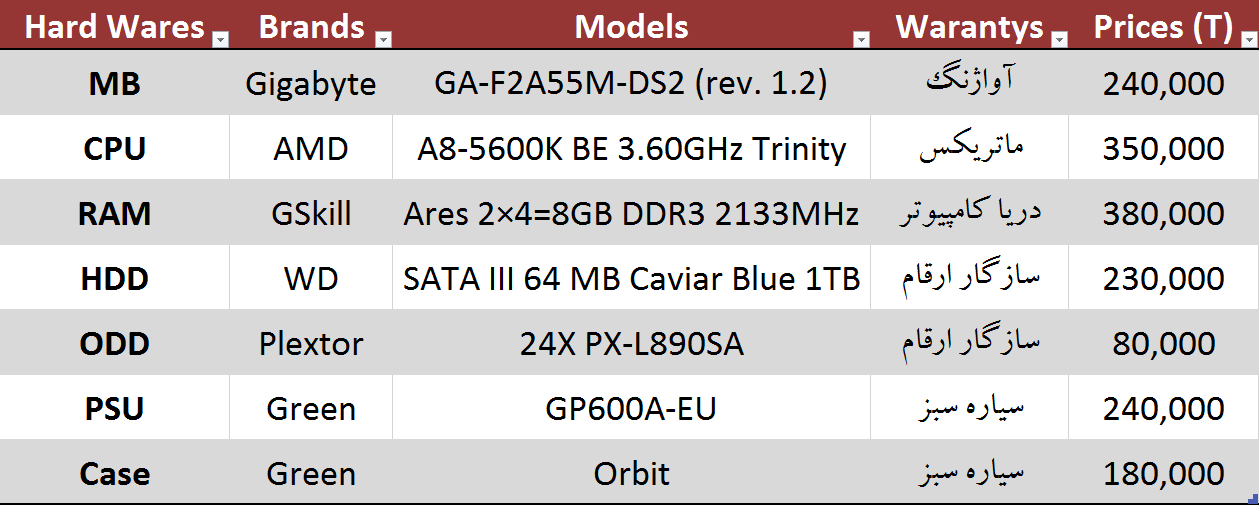Viewport: 1259px width, 505px height.
Task: Expand the Models column filter arrow
Action: pos(860,39)
